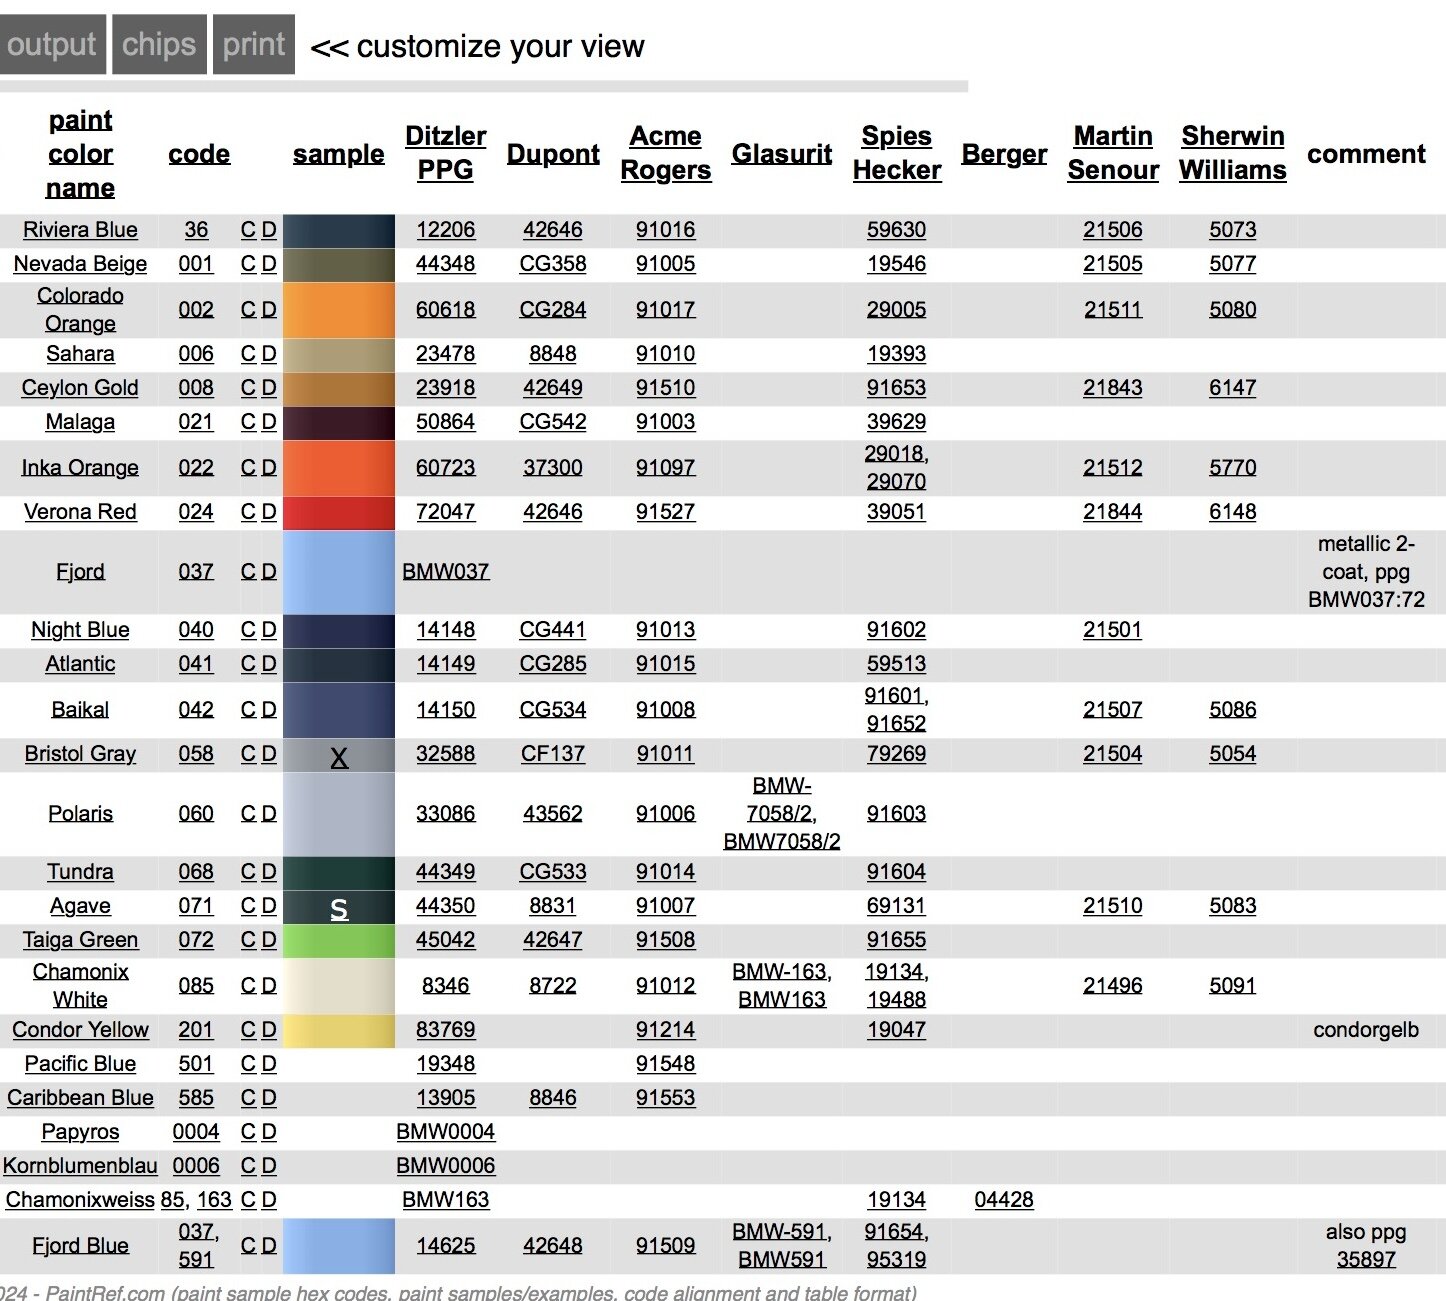Sort table by Ditzler PPG column

[x=445, y=153]
